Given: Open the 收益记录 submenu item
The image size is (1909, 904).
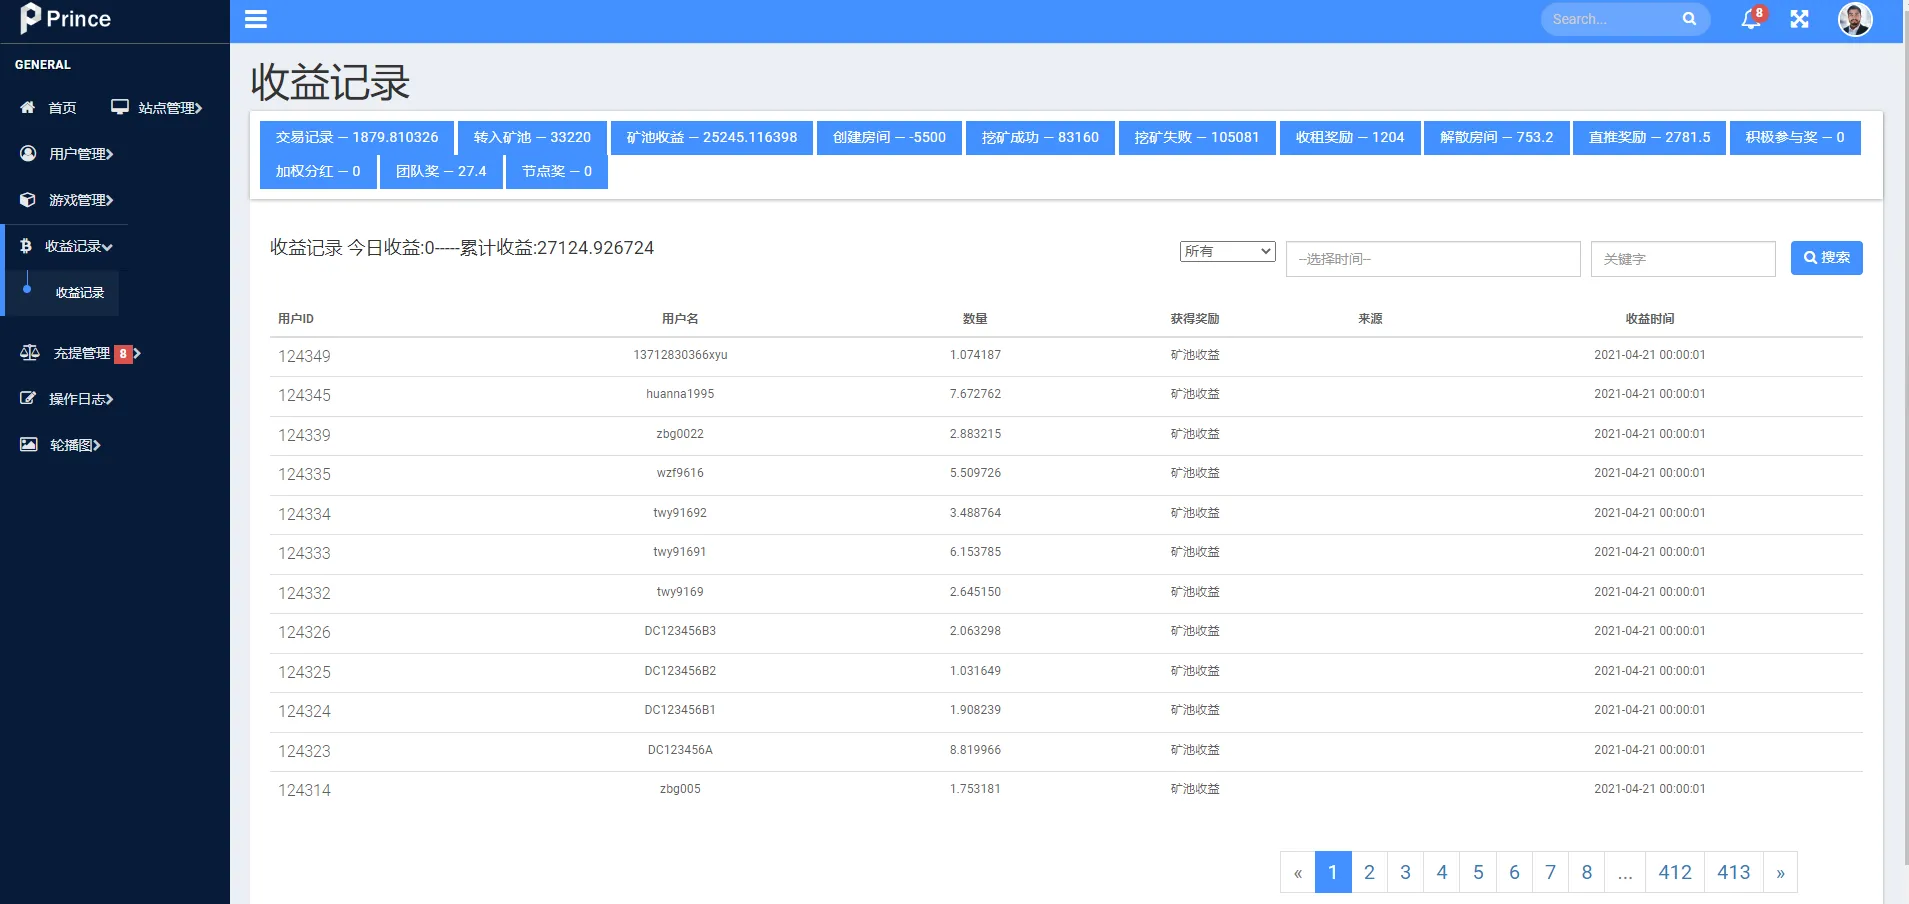Looking at the screenshot, I should tap(80, 293).
